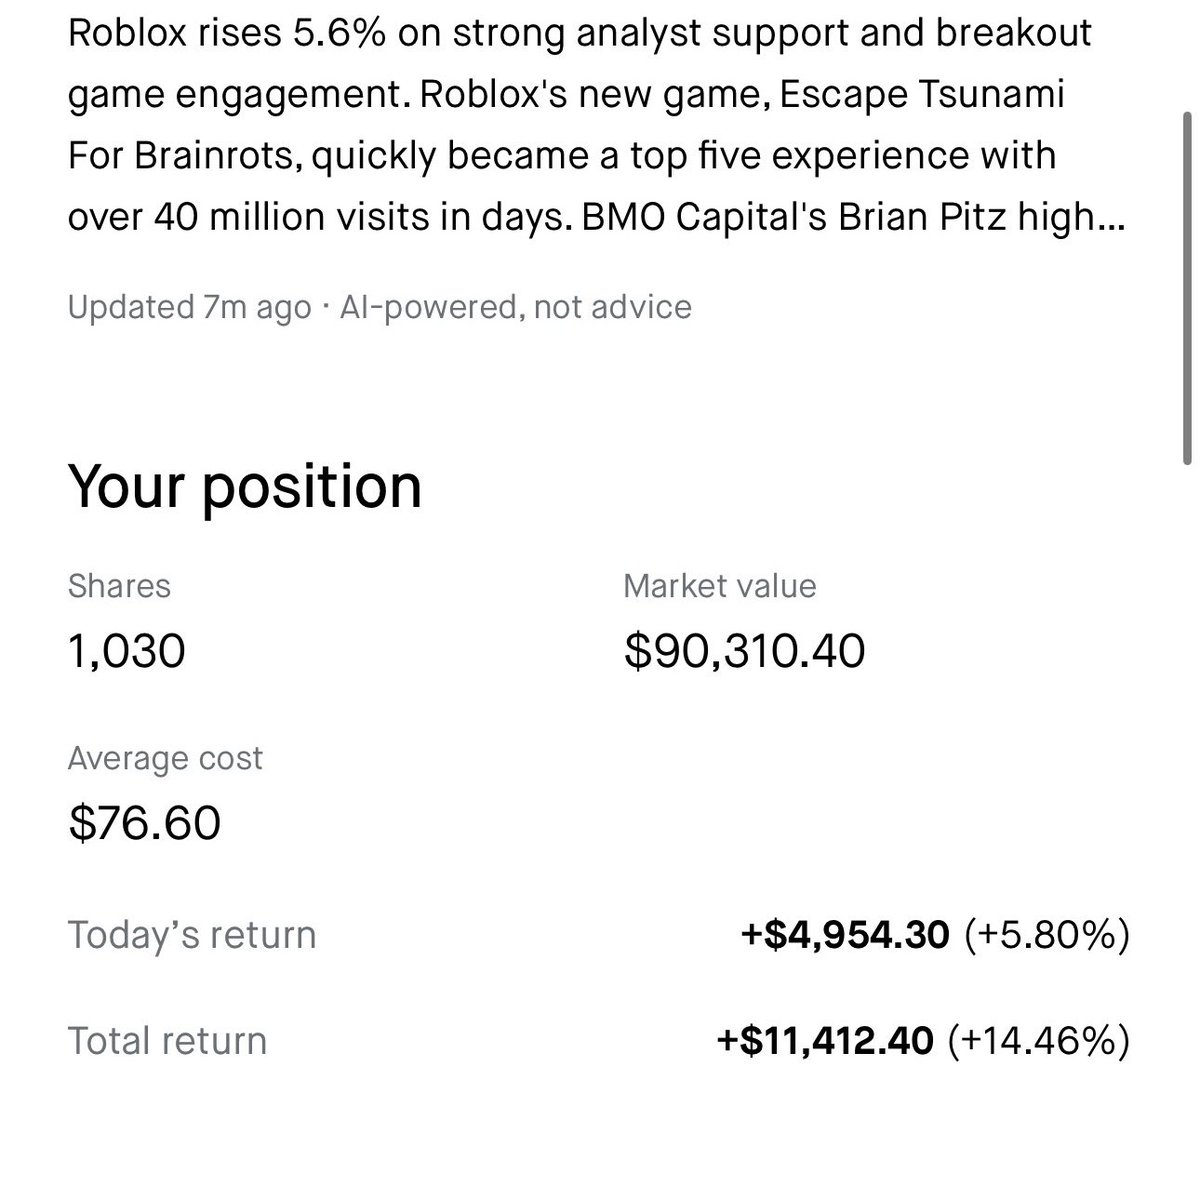Tap the $90,310.40 market value amount
Image resolution: width=1200 pixels, height=1200 pixels.
coord(744,652)
